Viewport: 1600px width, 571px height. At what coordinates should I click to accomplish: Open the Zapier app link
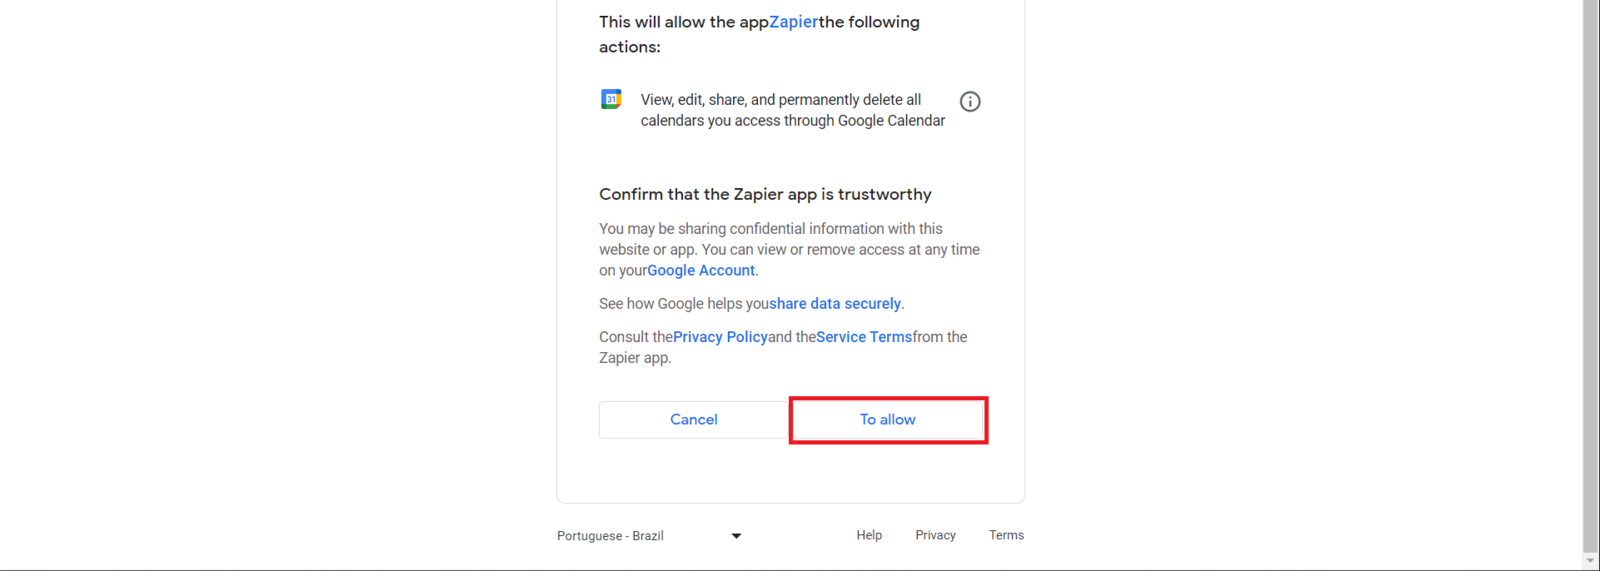[793, 22]
